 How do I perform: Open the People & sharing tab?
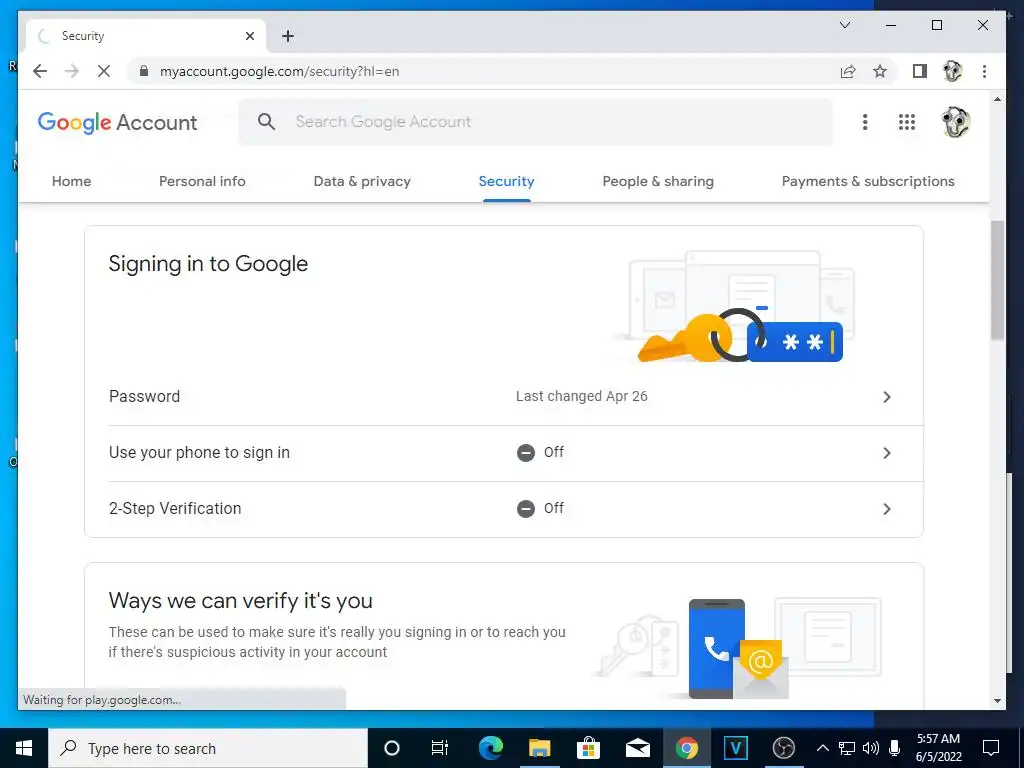point(658,182)
